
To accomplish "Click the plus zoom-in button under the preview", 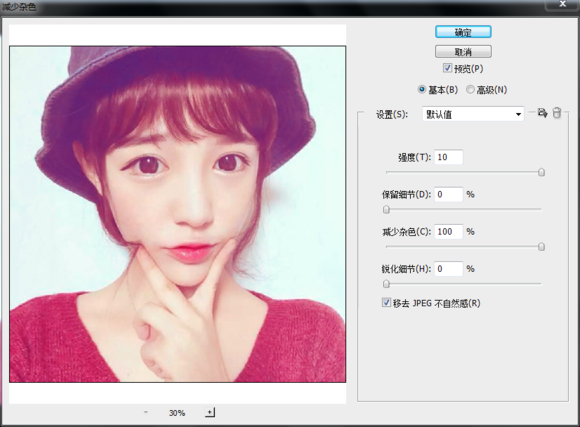I will tap(210, 412).
